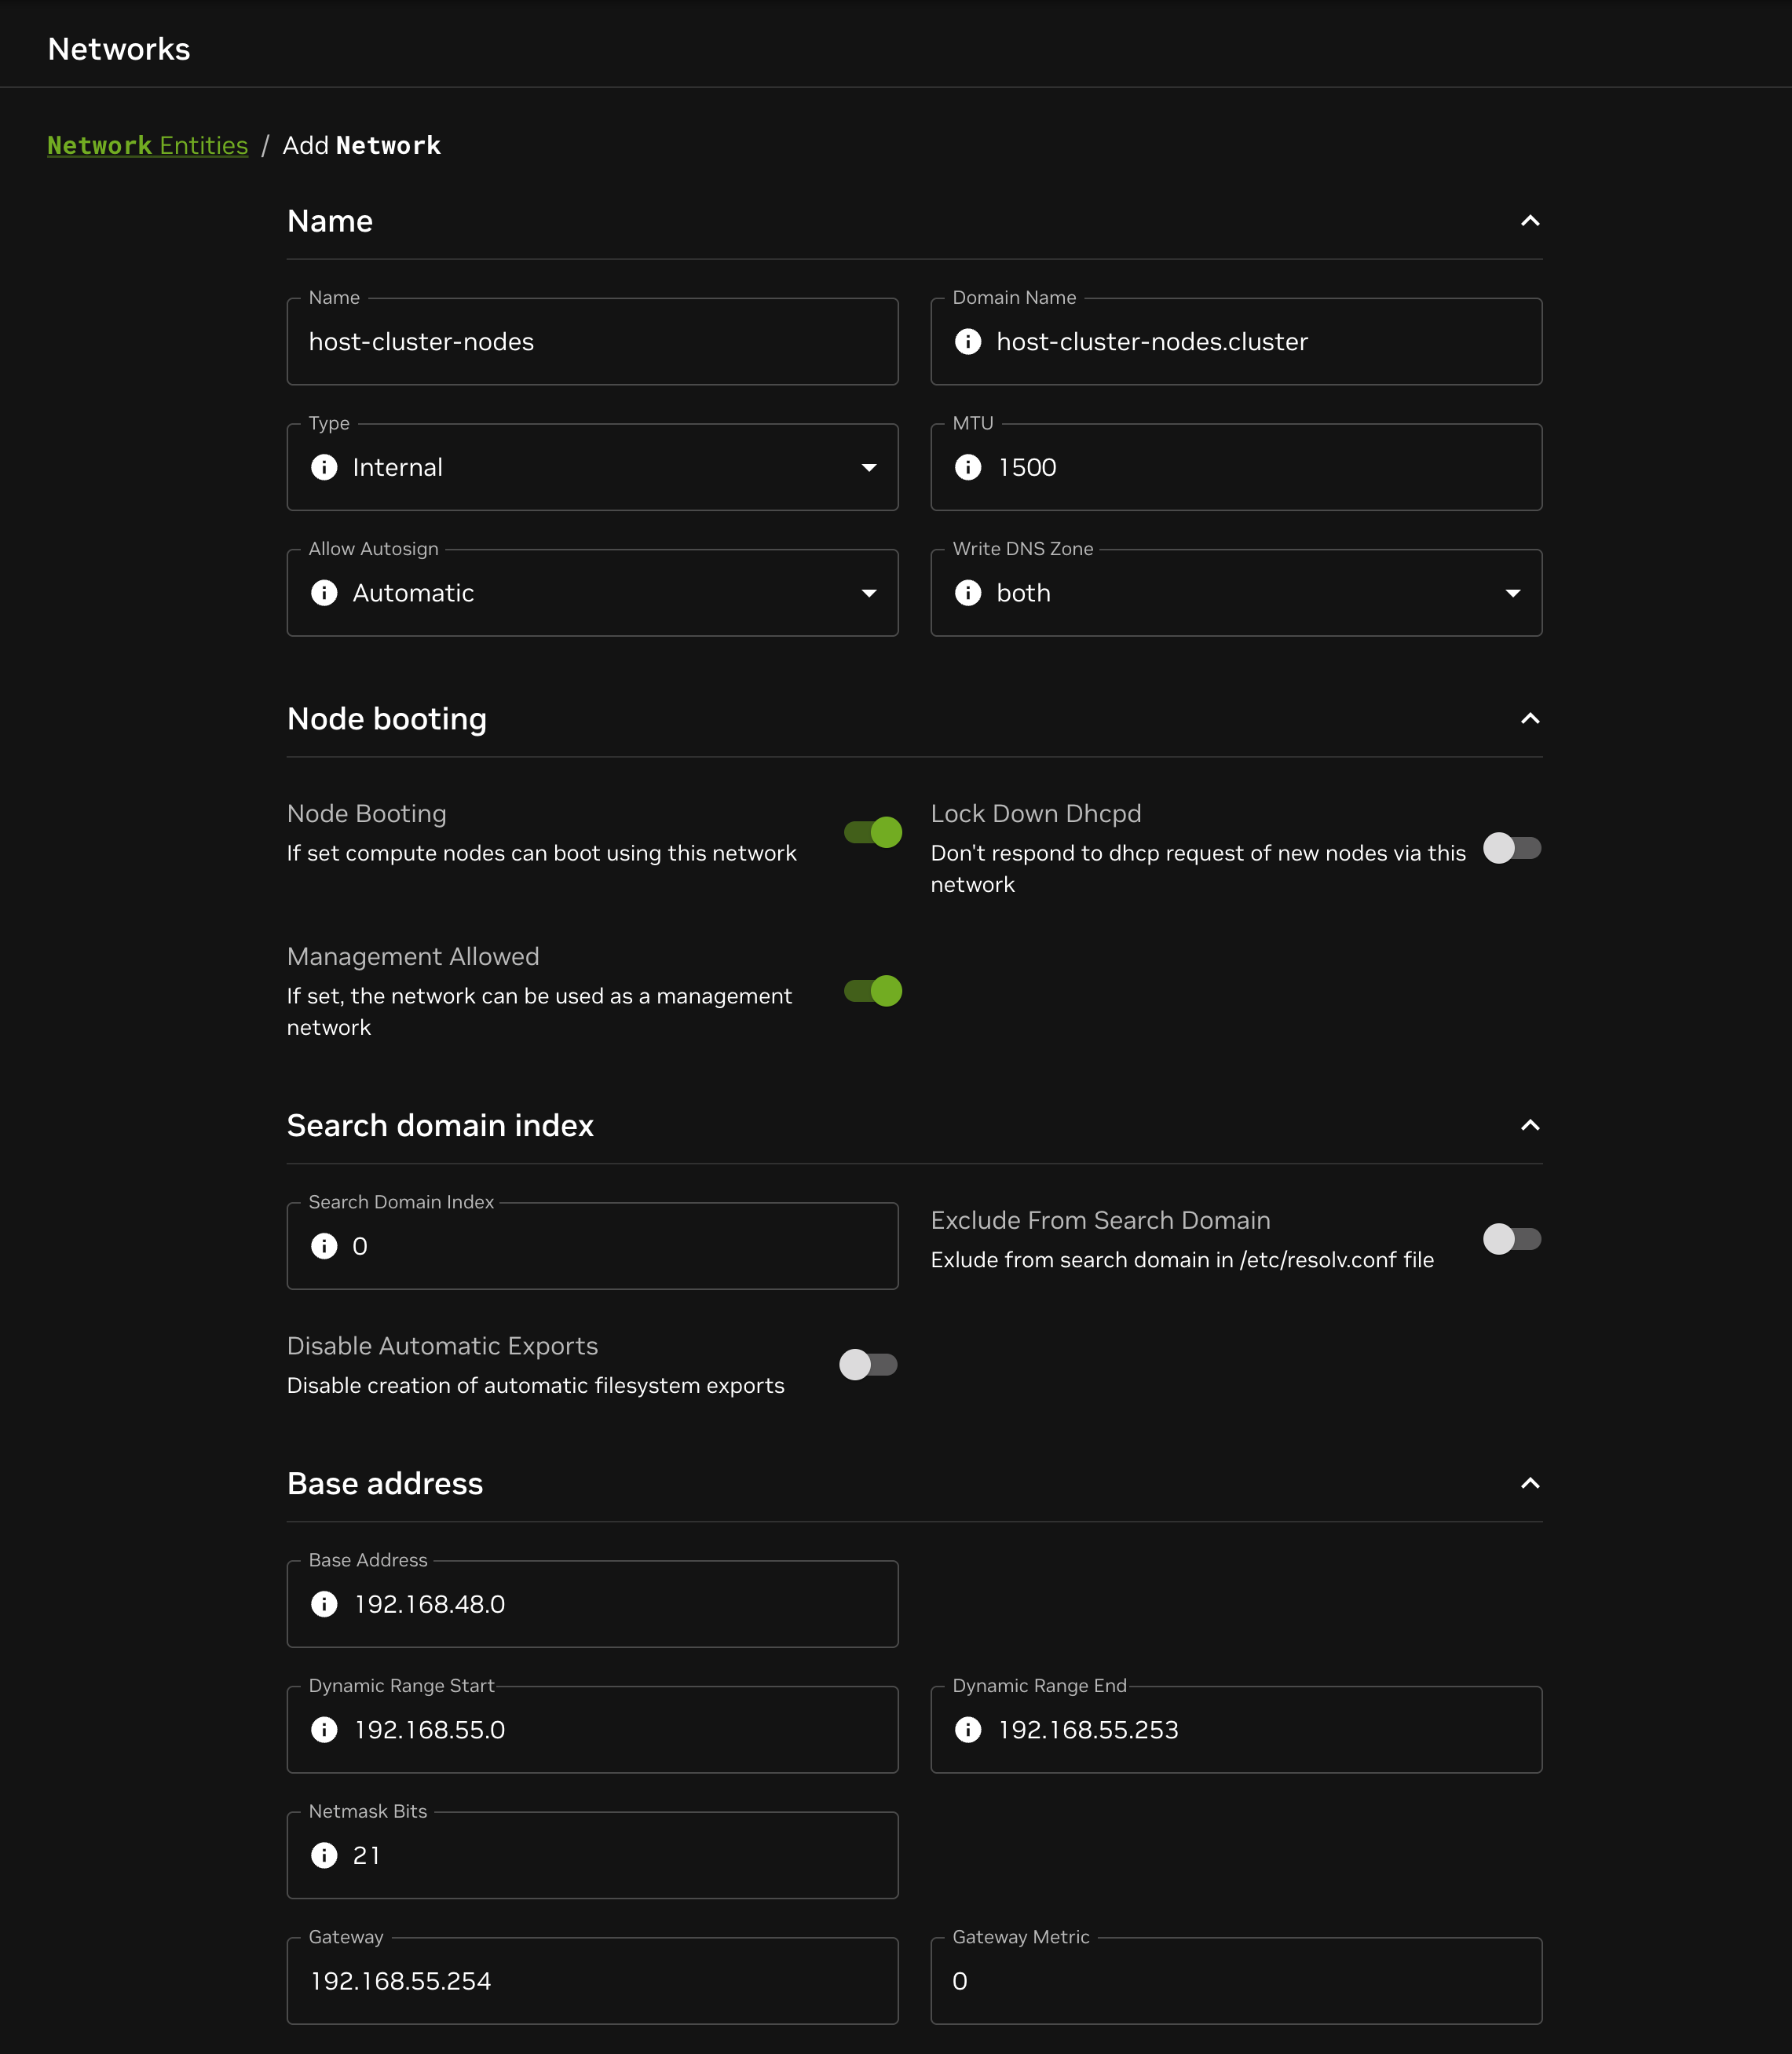Click the Dynamic Range End info icon
Screen dimensions: 1792x2054
(967, 1730)
